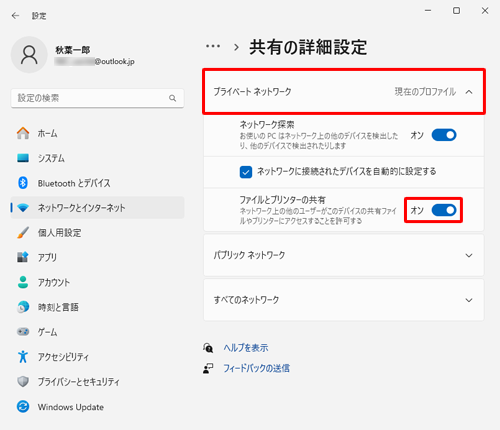
Task: Click the システム monitor icon
Action: point(23,158)
